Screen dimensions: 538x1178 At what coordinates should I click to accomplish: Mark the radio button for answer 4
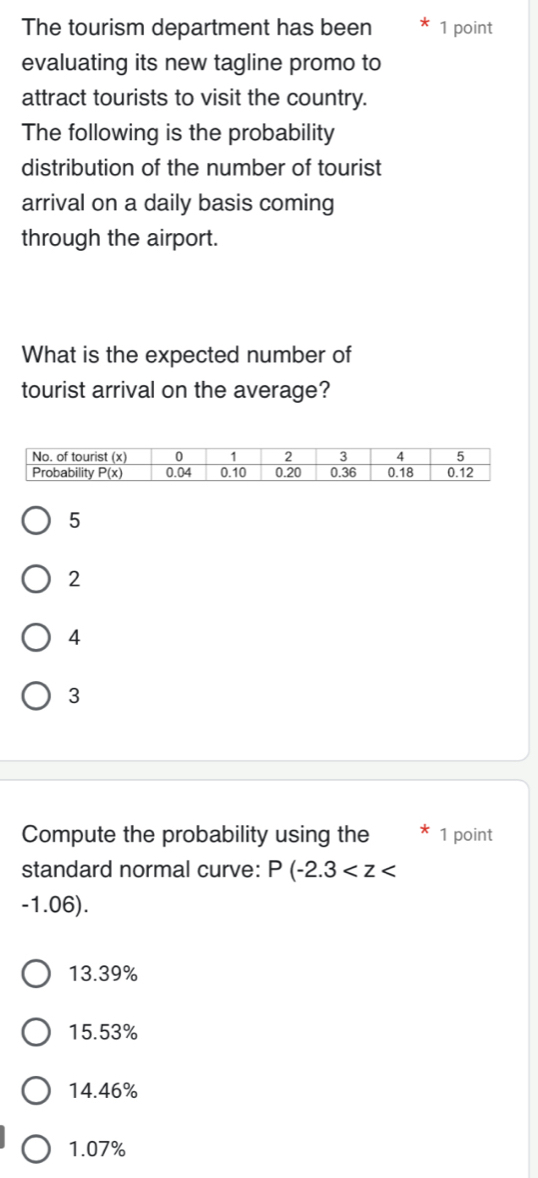point(38,637)
